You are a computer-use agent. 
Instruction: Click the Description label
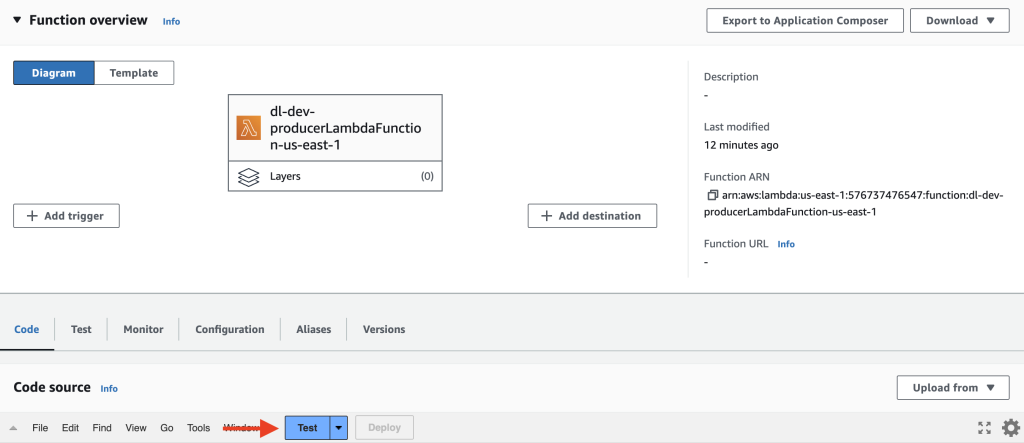pyautogui.click(x=731, y=76)
